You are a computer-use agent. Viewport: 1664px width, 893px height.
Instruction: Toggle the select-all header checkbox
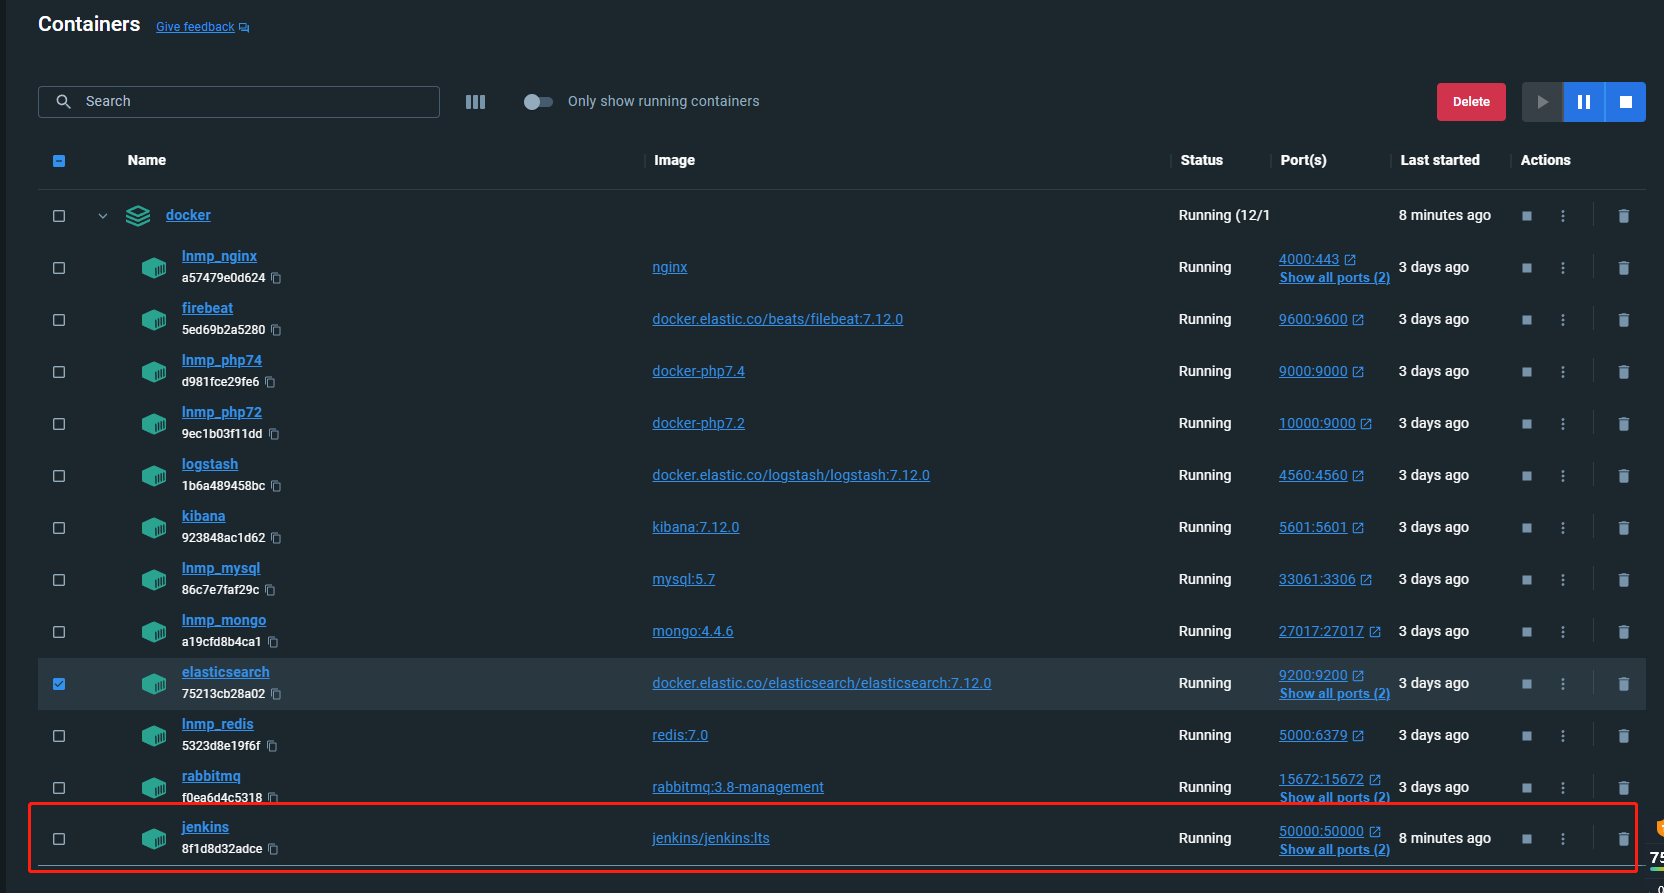pyautogui.click(x=59, y=161)
